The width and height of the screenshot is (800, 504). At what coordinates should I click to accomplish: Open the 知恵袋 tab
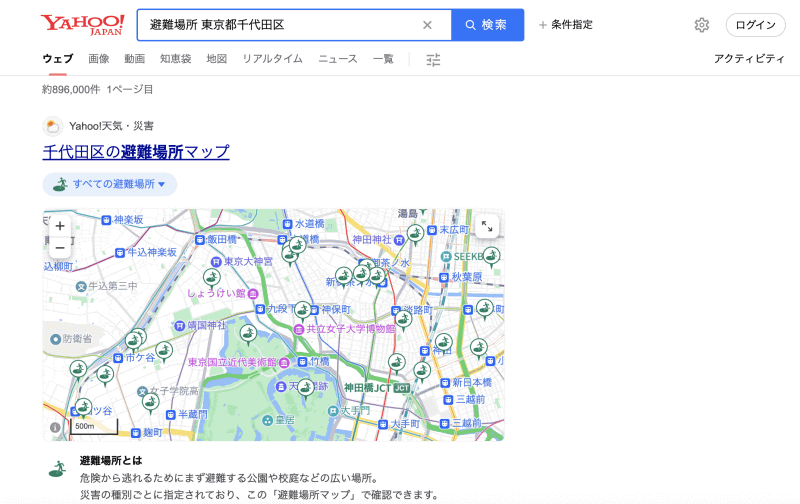pyautogui.click(x=176, y=59)
